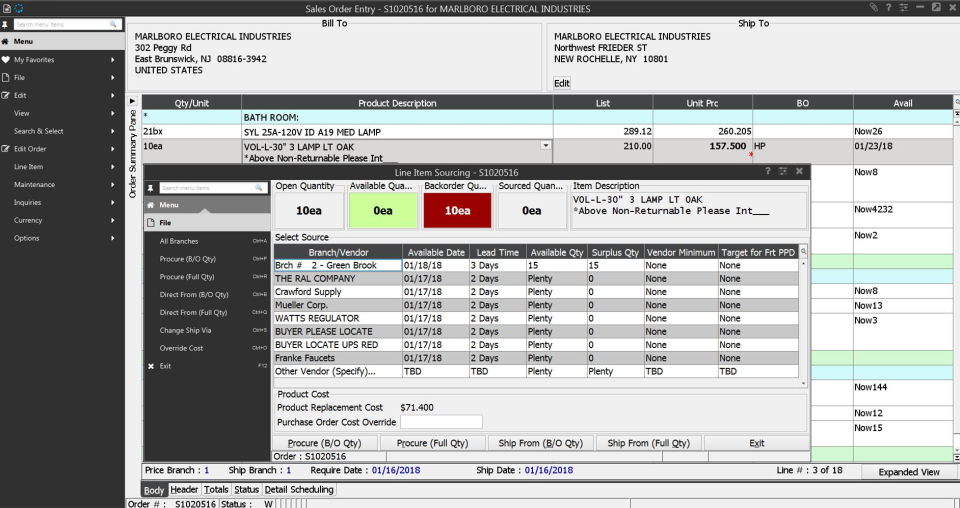Click the Expanded View button
Viewport: 960px width, 508px height.
(x=909, y=472)
